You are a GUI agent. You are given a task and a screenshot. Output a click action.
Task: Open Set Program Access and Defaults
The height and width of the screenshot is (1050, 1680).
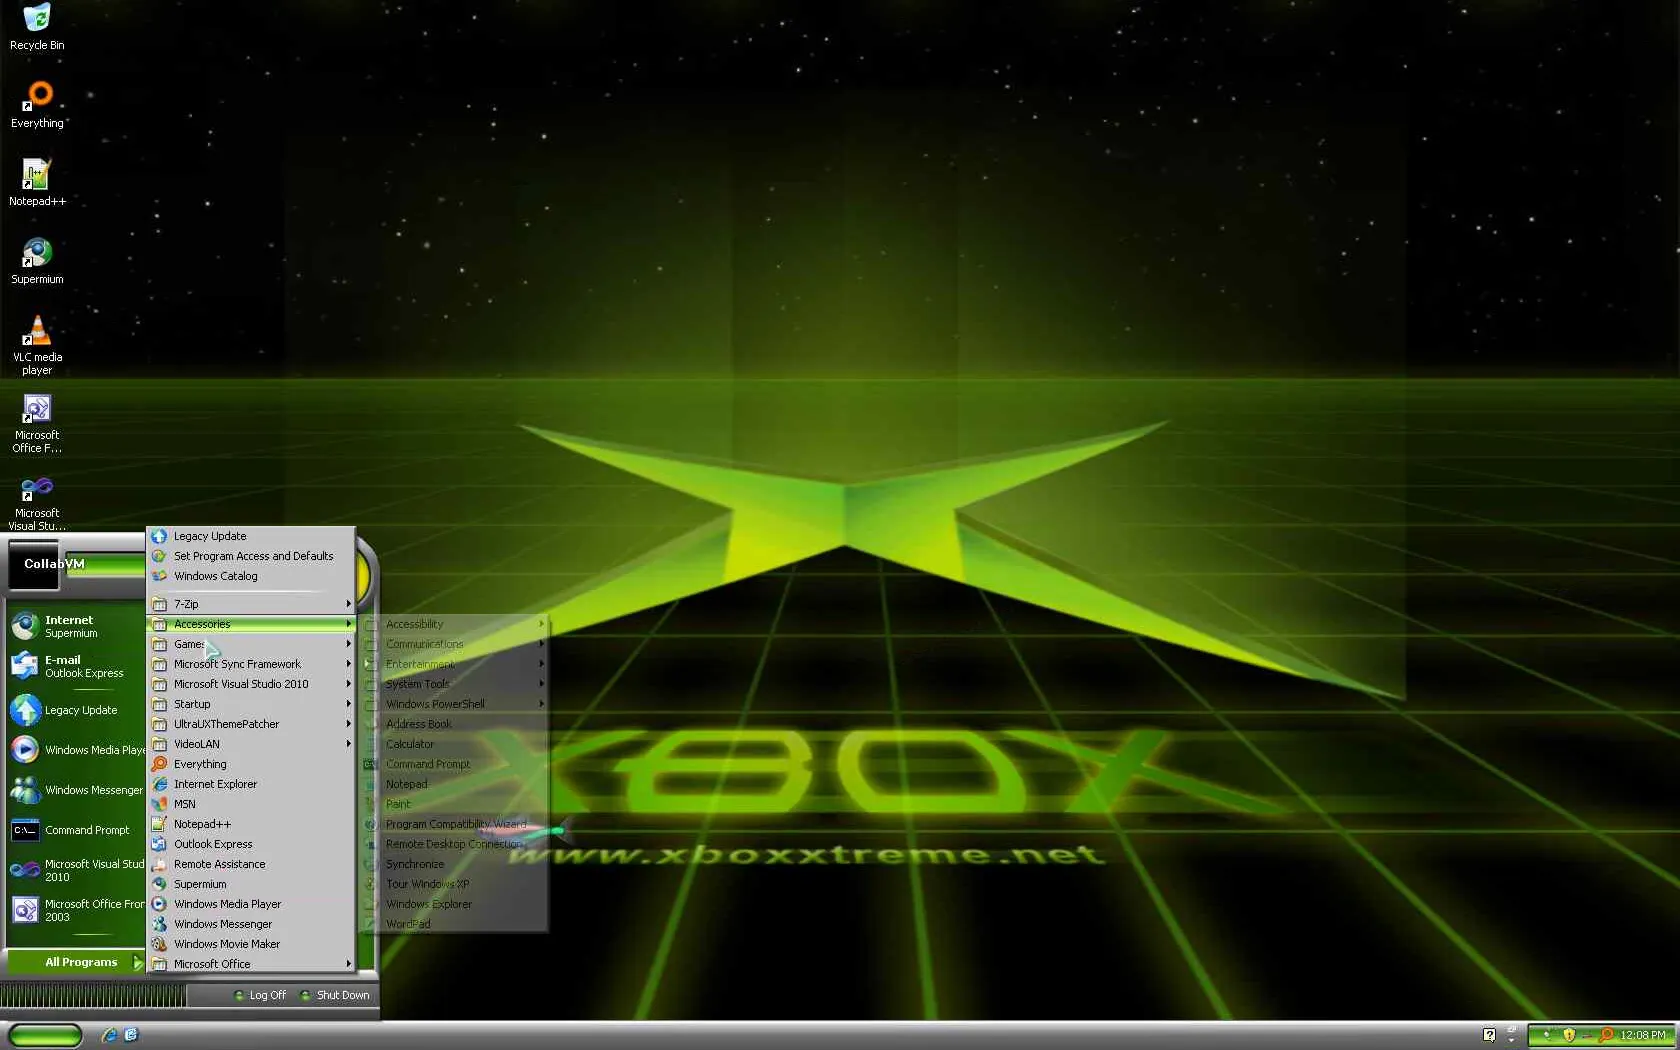tap(251, 556)
